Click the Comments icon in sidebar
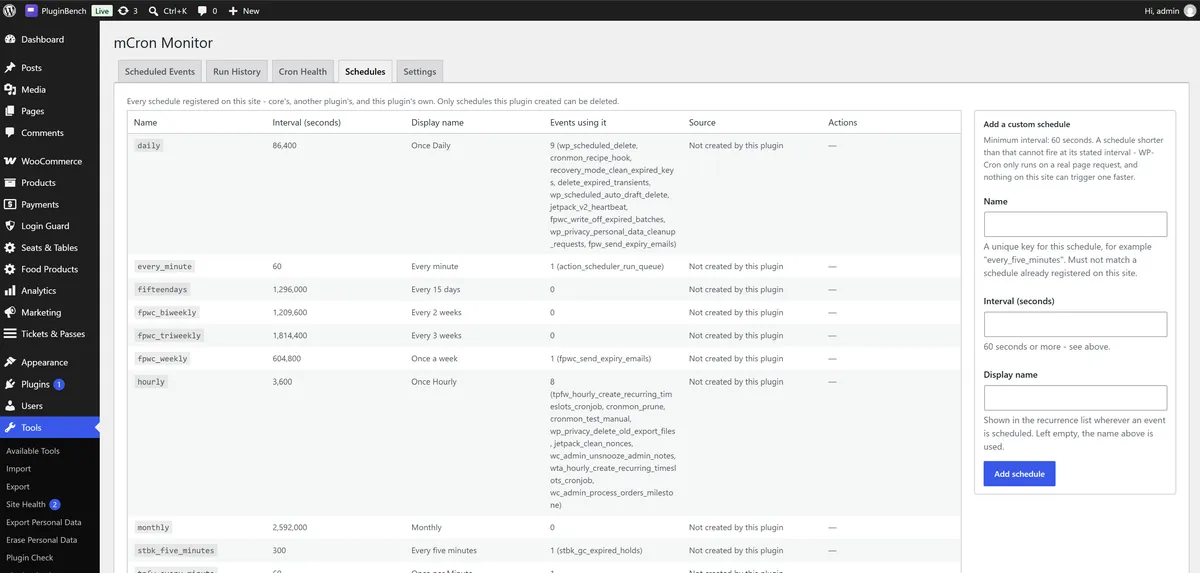Viewport: 1200px width, 573px height. pos(10,133)
